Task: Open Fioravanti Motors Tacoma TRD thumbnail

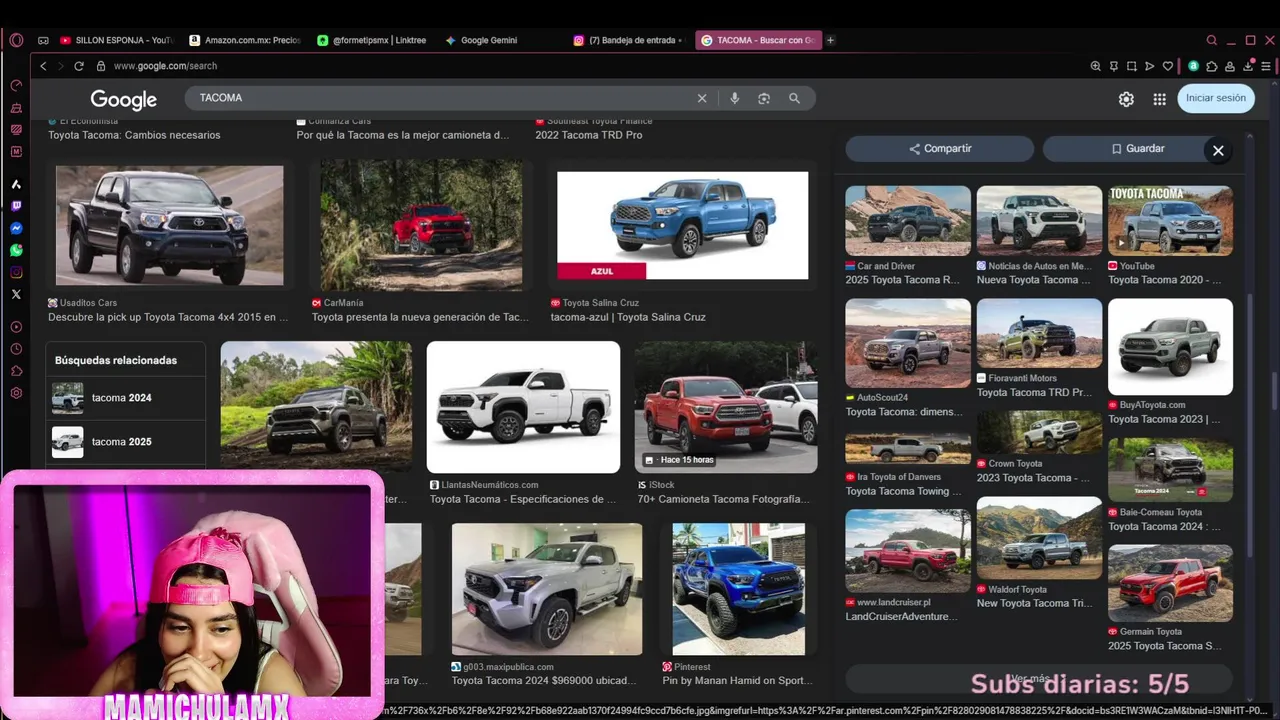Action: coord(1039,333)
